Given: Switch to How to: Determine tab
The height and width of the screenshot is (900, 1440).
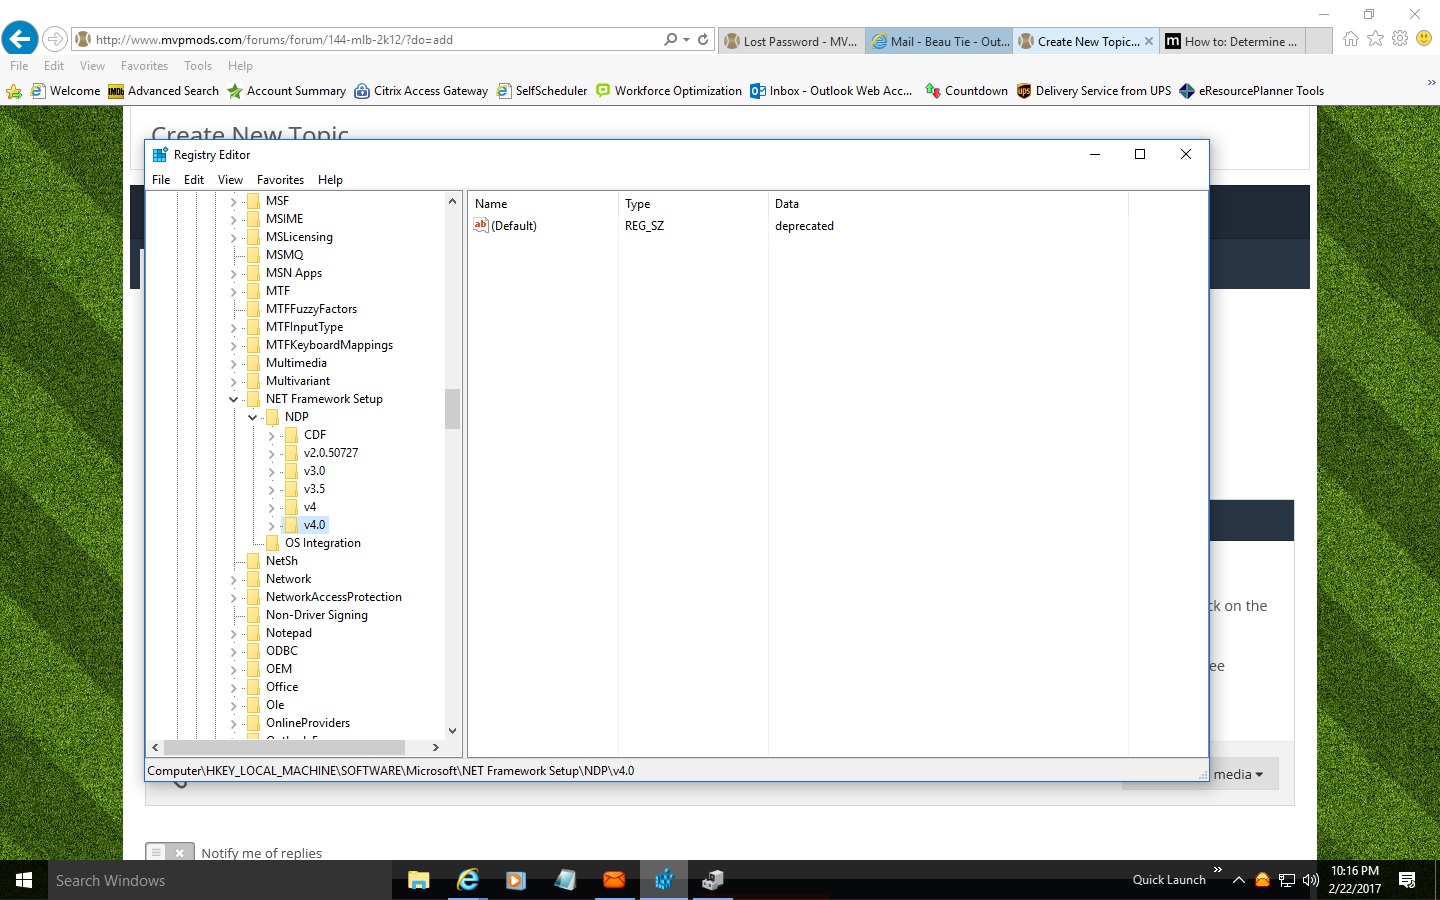Looking at the screenshot, I should (x=1232, y=41).
